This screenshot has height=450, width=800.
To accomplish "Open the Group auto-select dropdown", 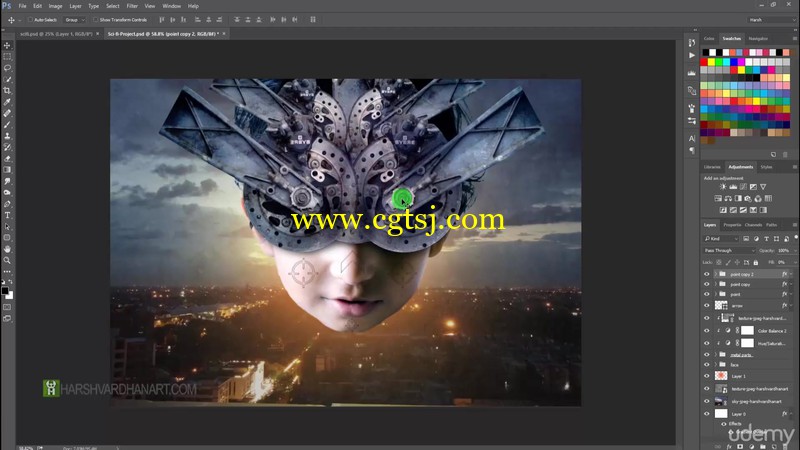I will 74,20.
